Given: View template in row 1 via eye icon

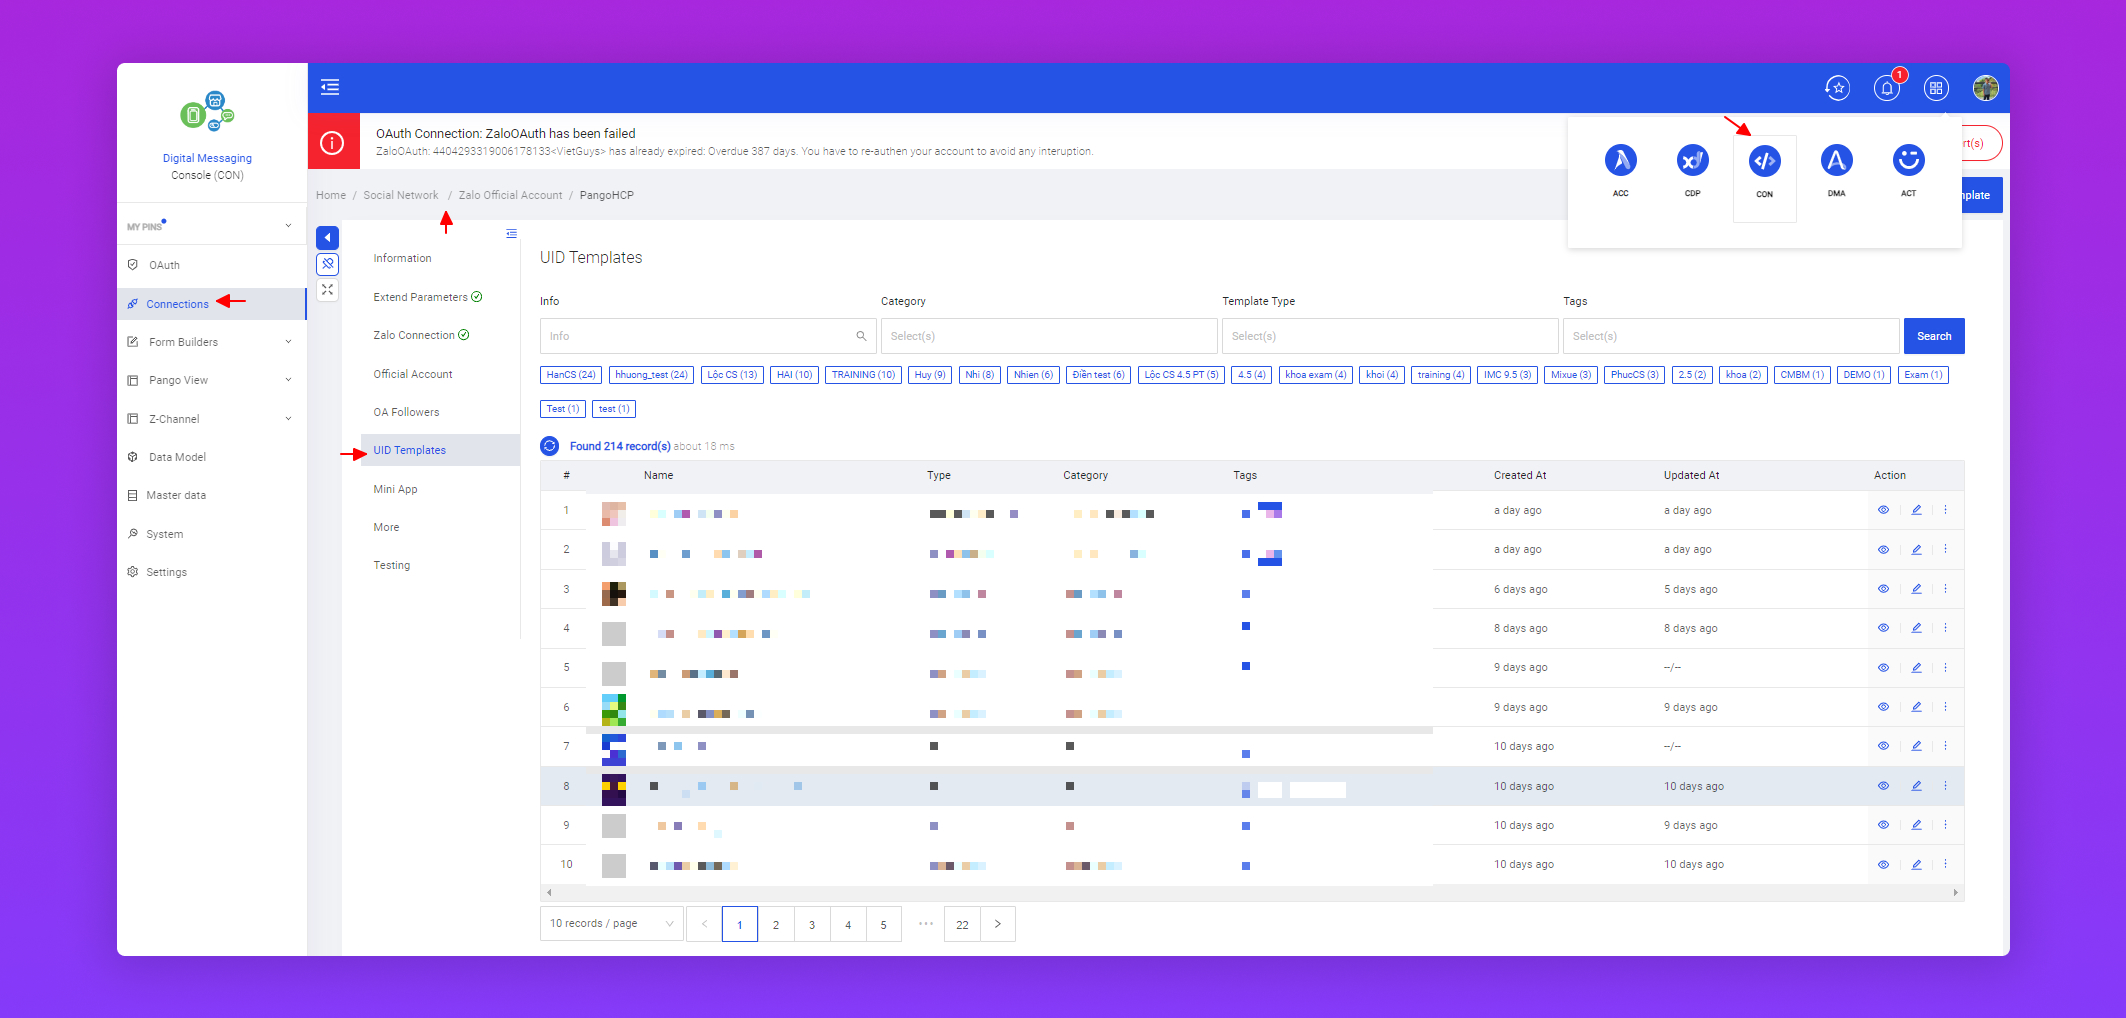Looking at the screenshot, I should click(x=1883, y=510).
